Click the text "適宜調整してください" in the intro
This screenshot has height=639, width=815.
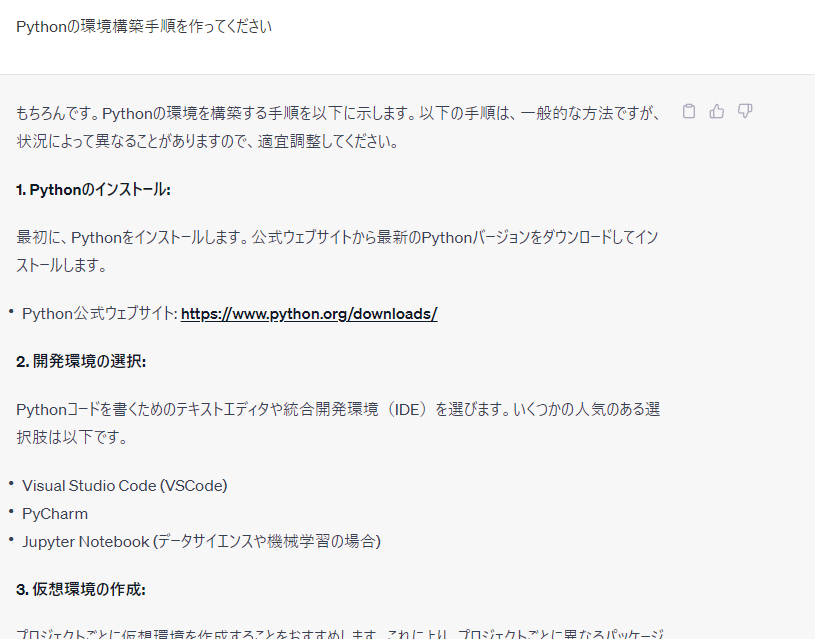318,142
